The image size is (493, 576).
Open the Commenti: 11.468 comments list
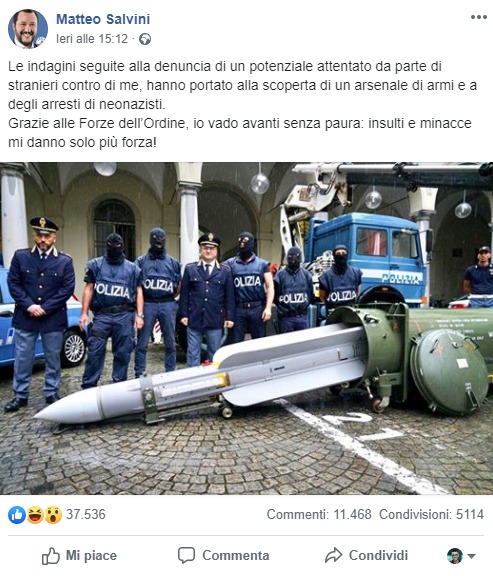(319, 514)
